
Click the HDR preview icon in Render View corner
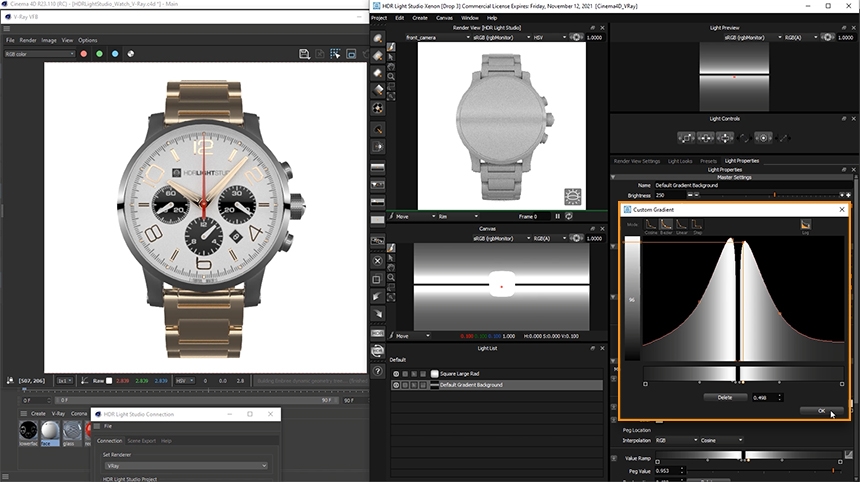pyautogui.click(x=573, y=196)
